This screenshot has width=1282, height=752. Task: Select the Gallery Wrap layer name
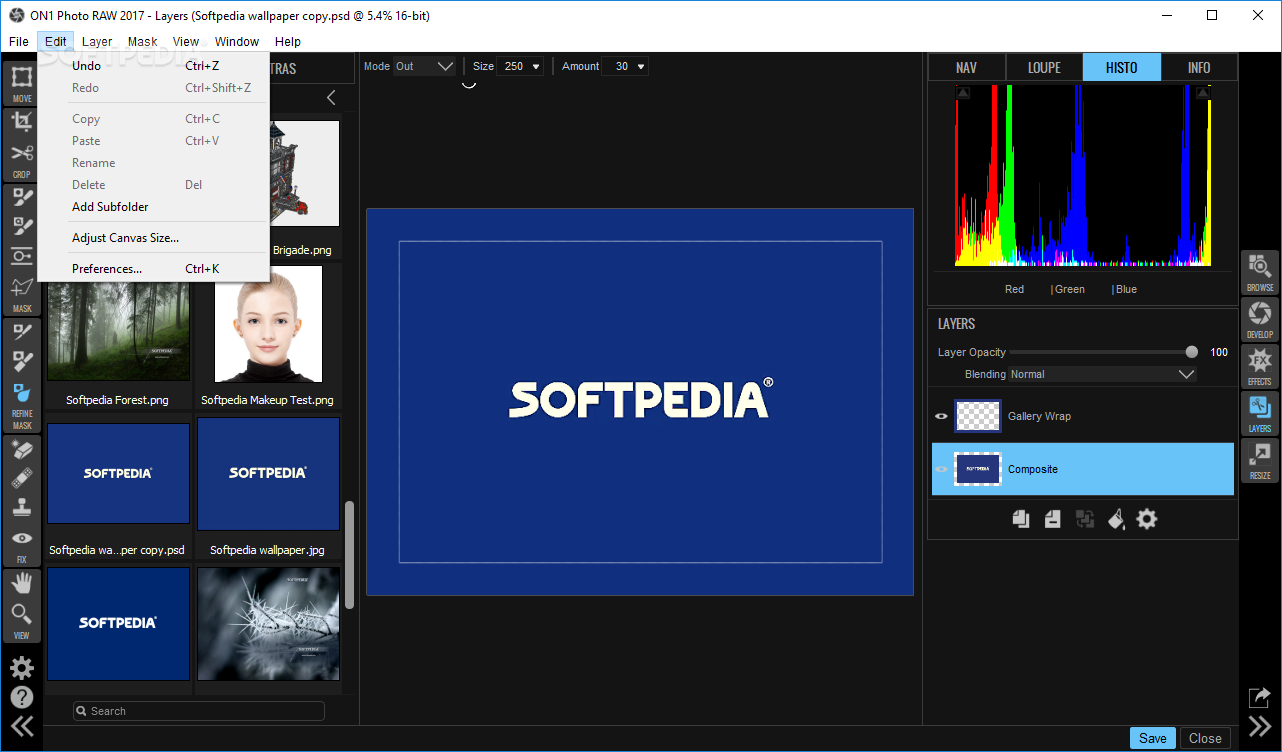point(1039,416)
